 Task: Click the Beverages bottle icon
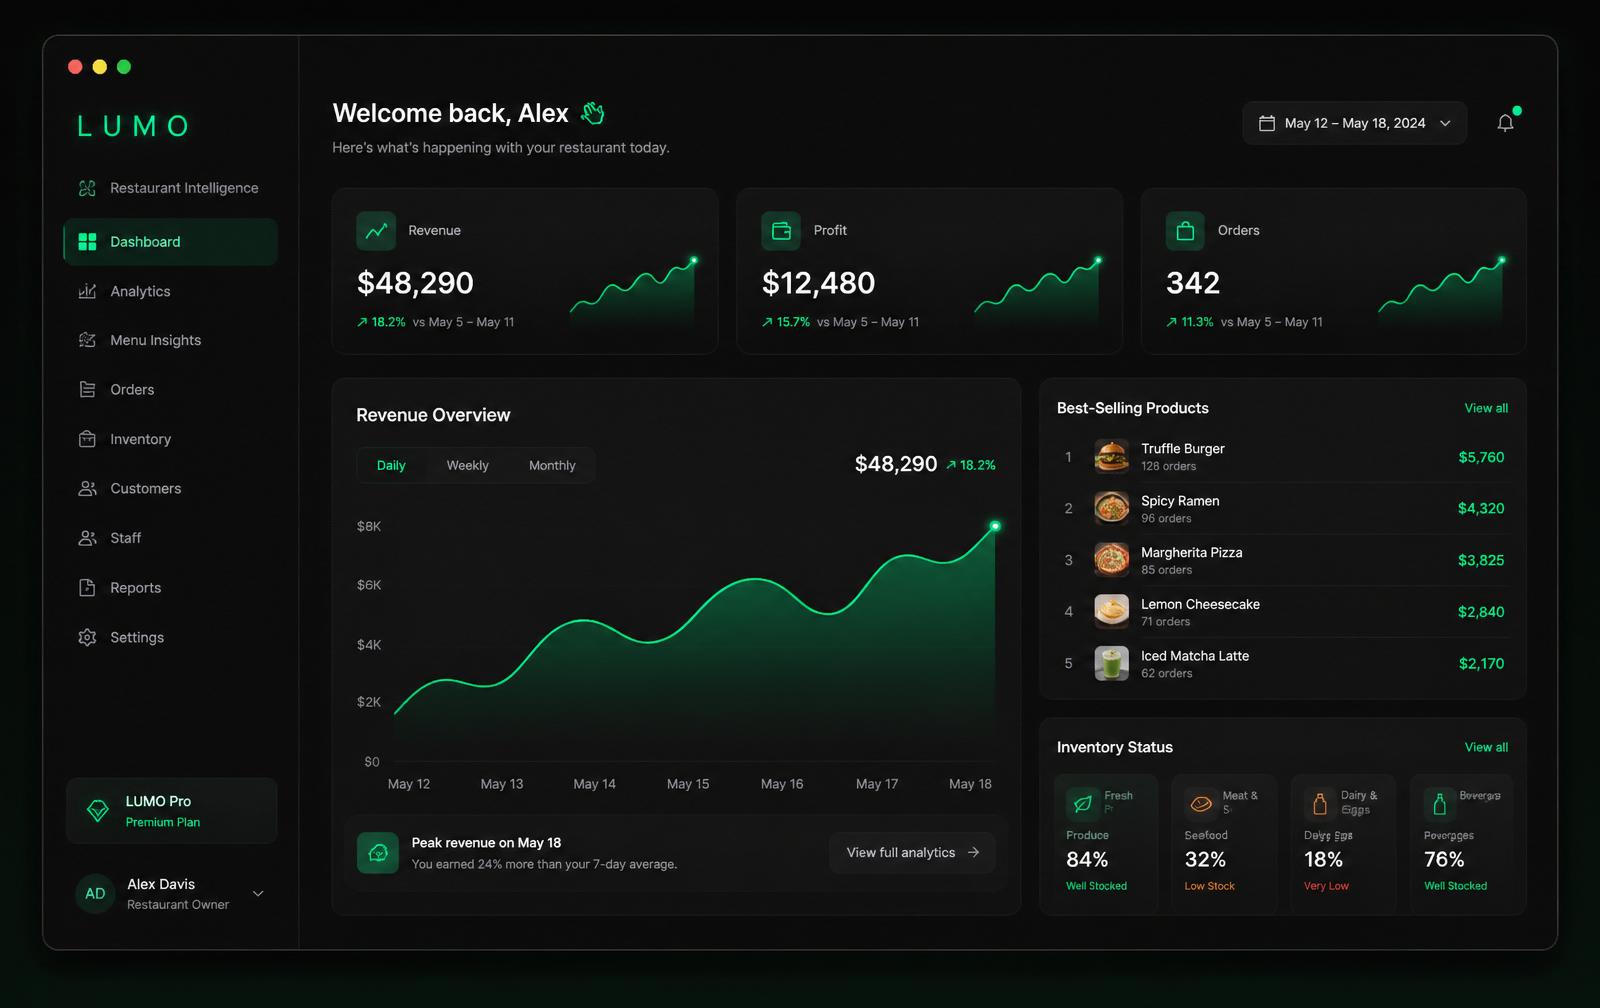click(x=1439, y=803)
